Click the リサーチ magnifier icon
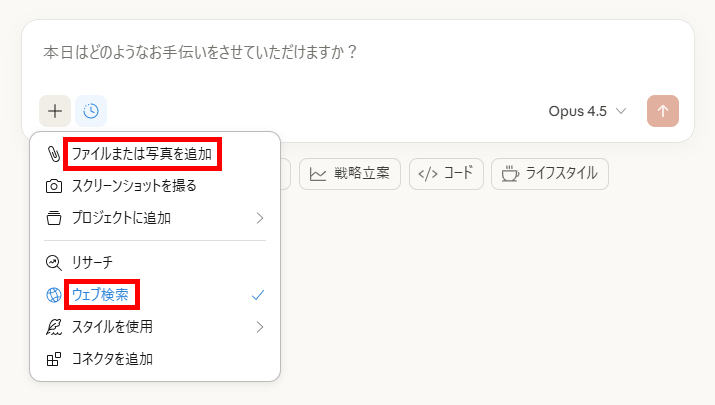This screenshot has height=405, width=715. click(54, 263)
